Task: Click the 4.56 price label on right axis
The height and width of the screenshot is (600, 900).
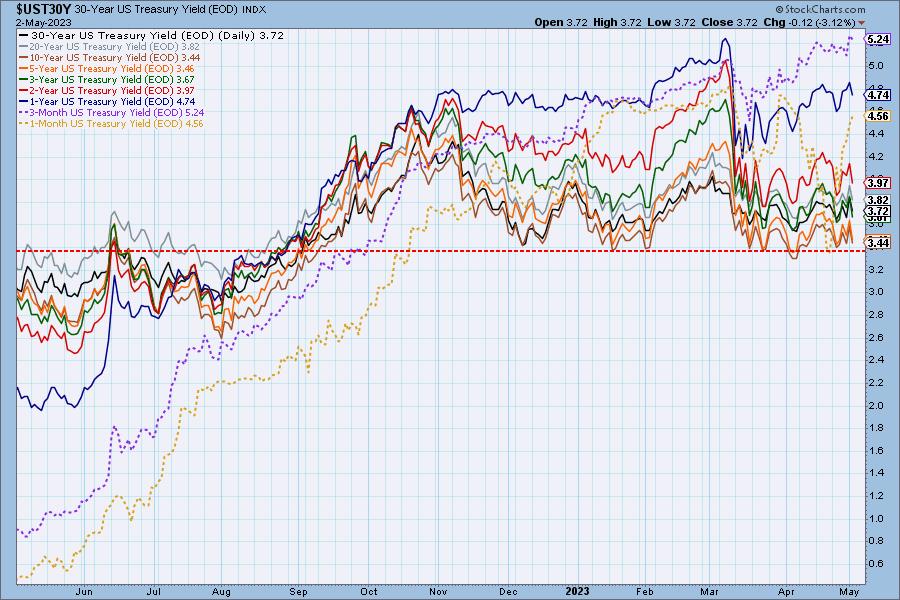Action: 878,116
